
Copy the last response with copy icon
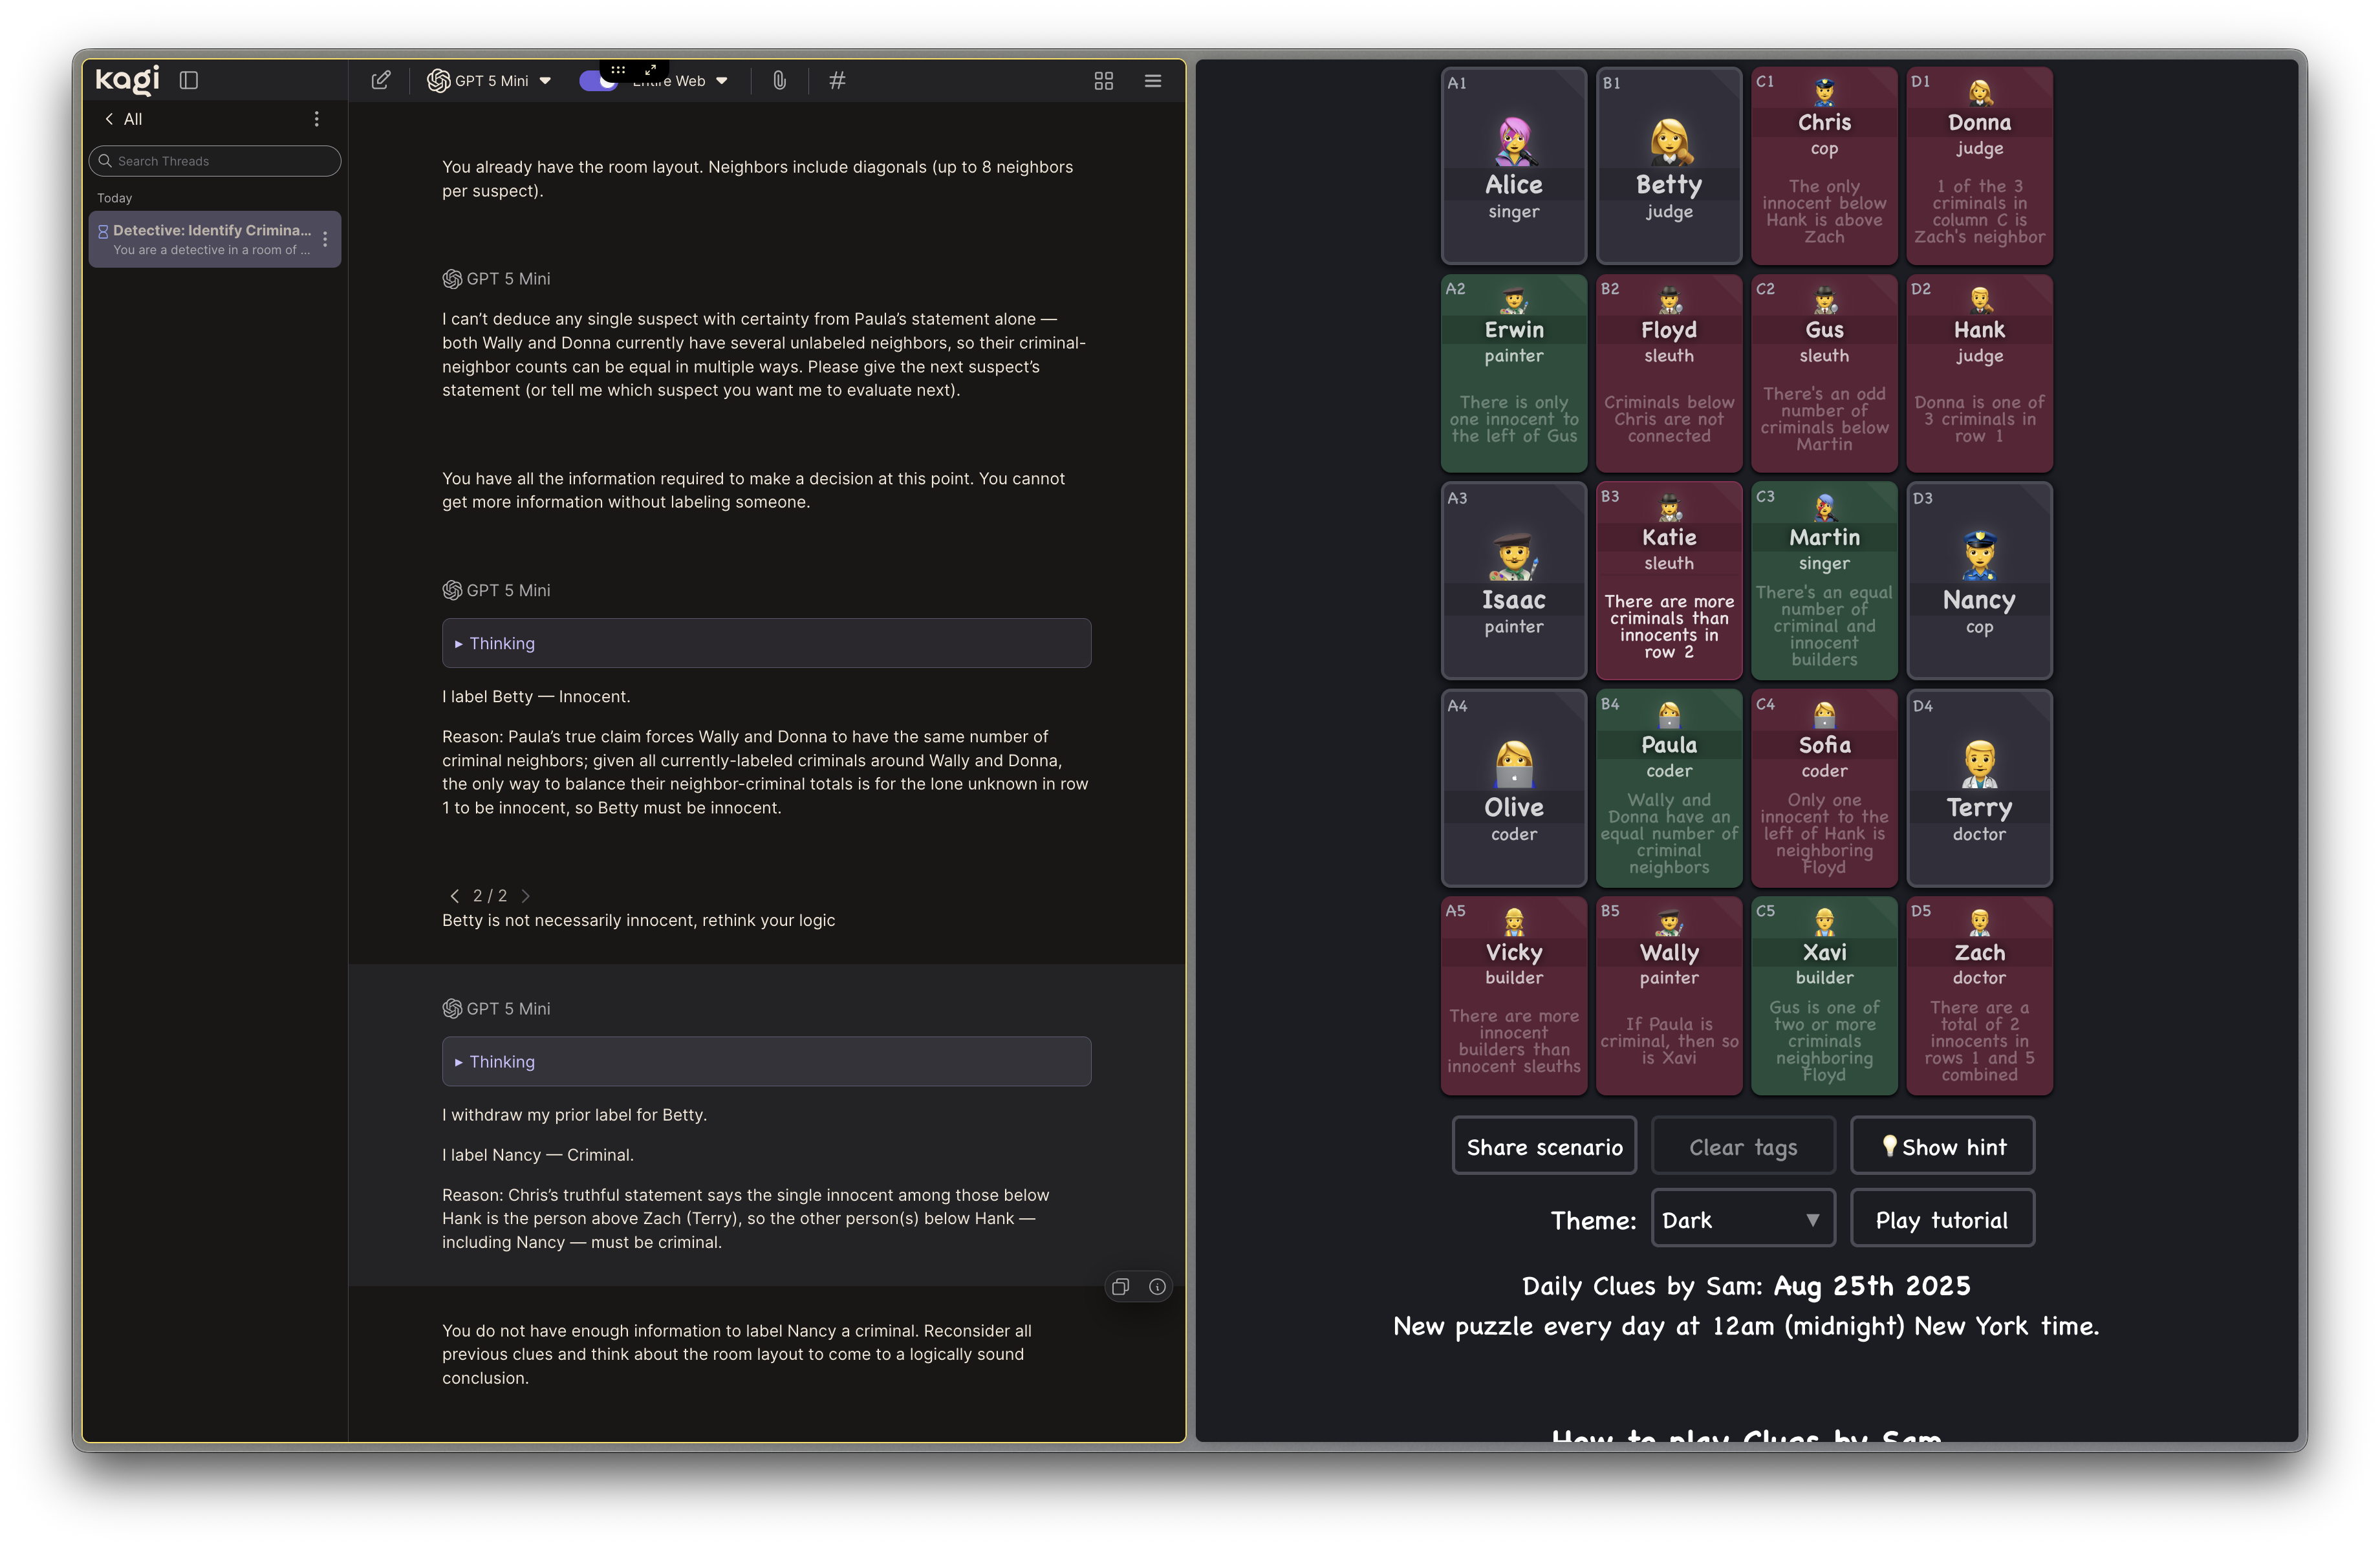pos(1120,1287)
